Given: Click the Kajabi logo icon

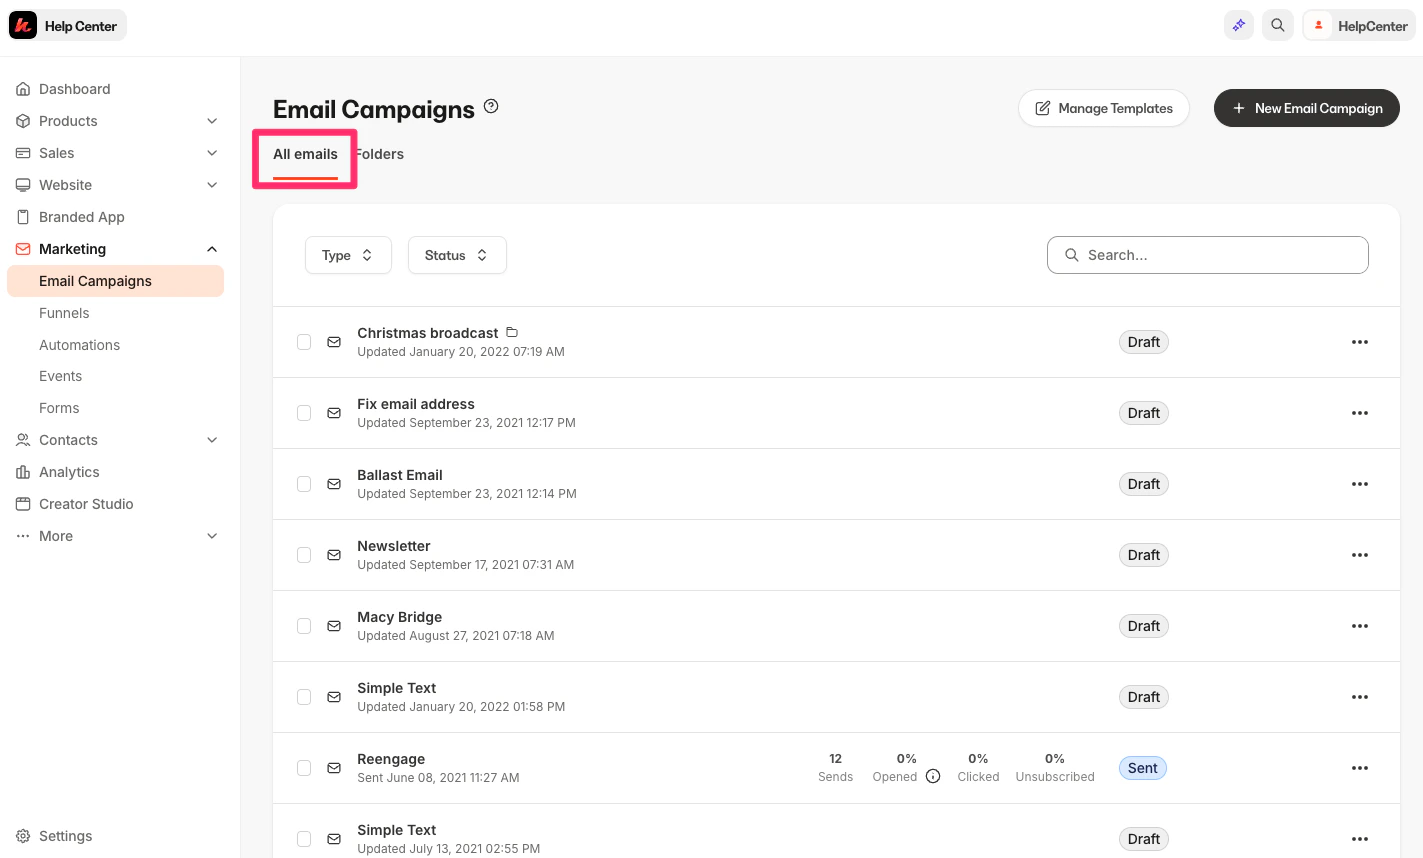Looking at the screenshot, I should coord(23,26).
